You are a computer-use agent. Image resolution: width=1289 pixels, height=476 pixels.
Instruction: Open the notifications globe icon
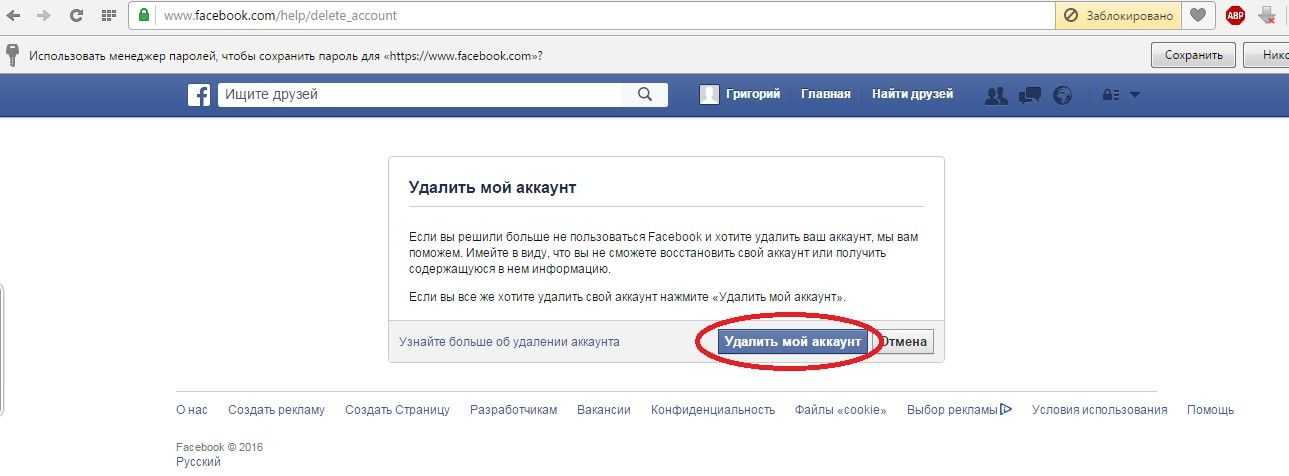coord(1063,95)
